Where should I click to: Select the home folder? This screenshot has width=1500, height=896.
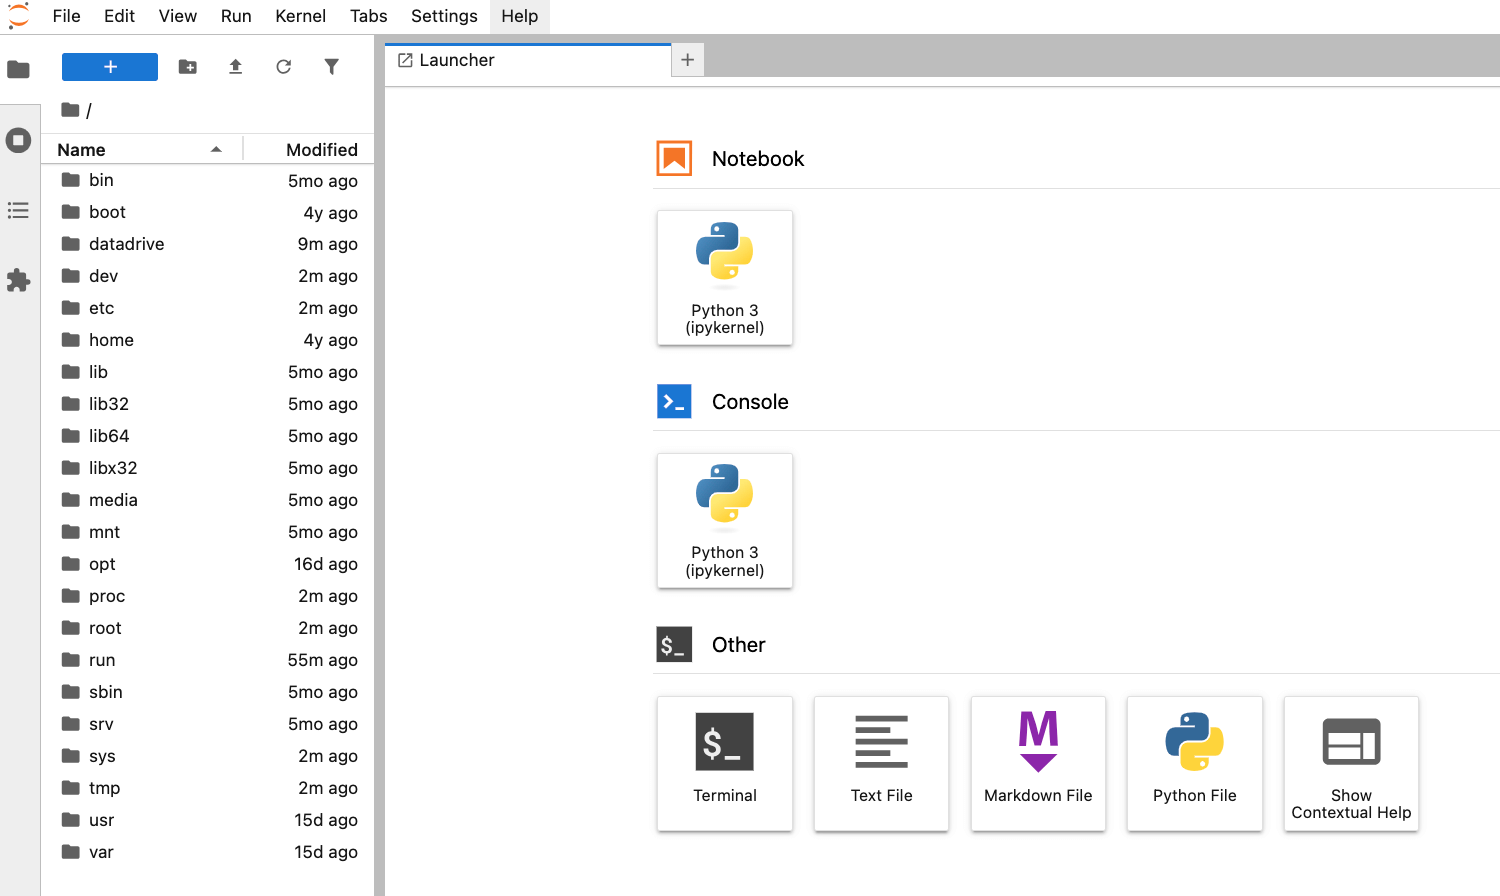(208, 340)
